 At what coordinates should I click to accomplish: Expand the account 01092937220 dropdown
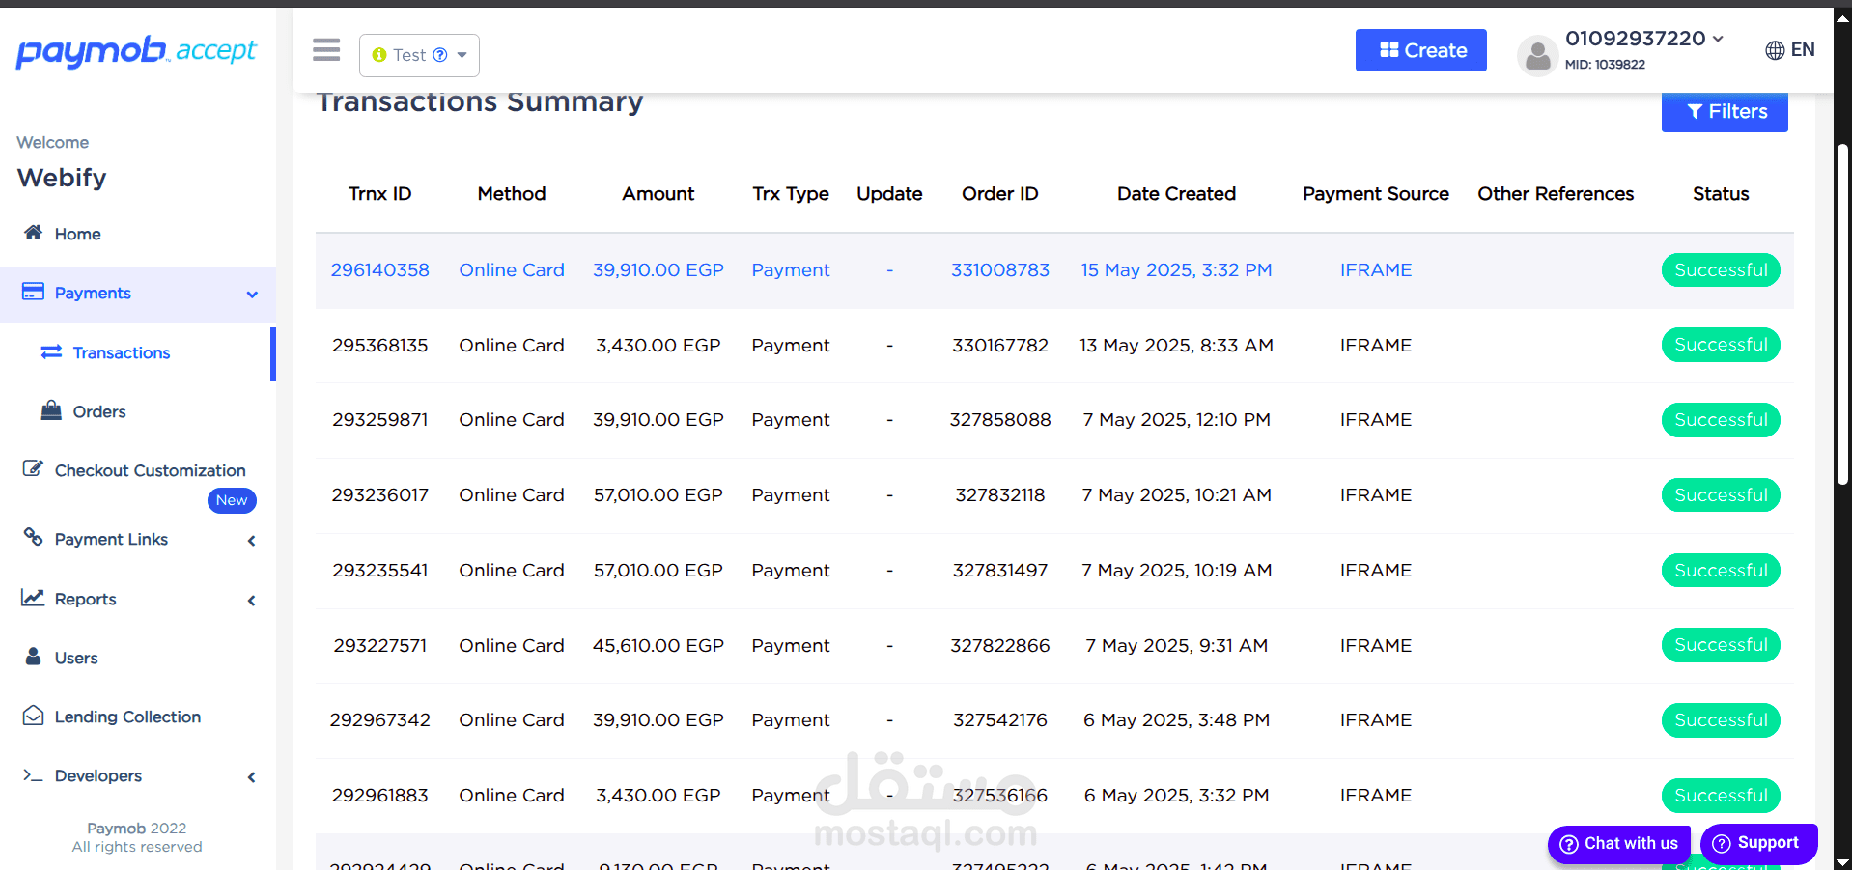1718,39
